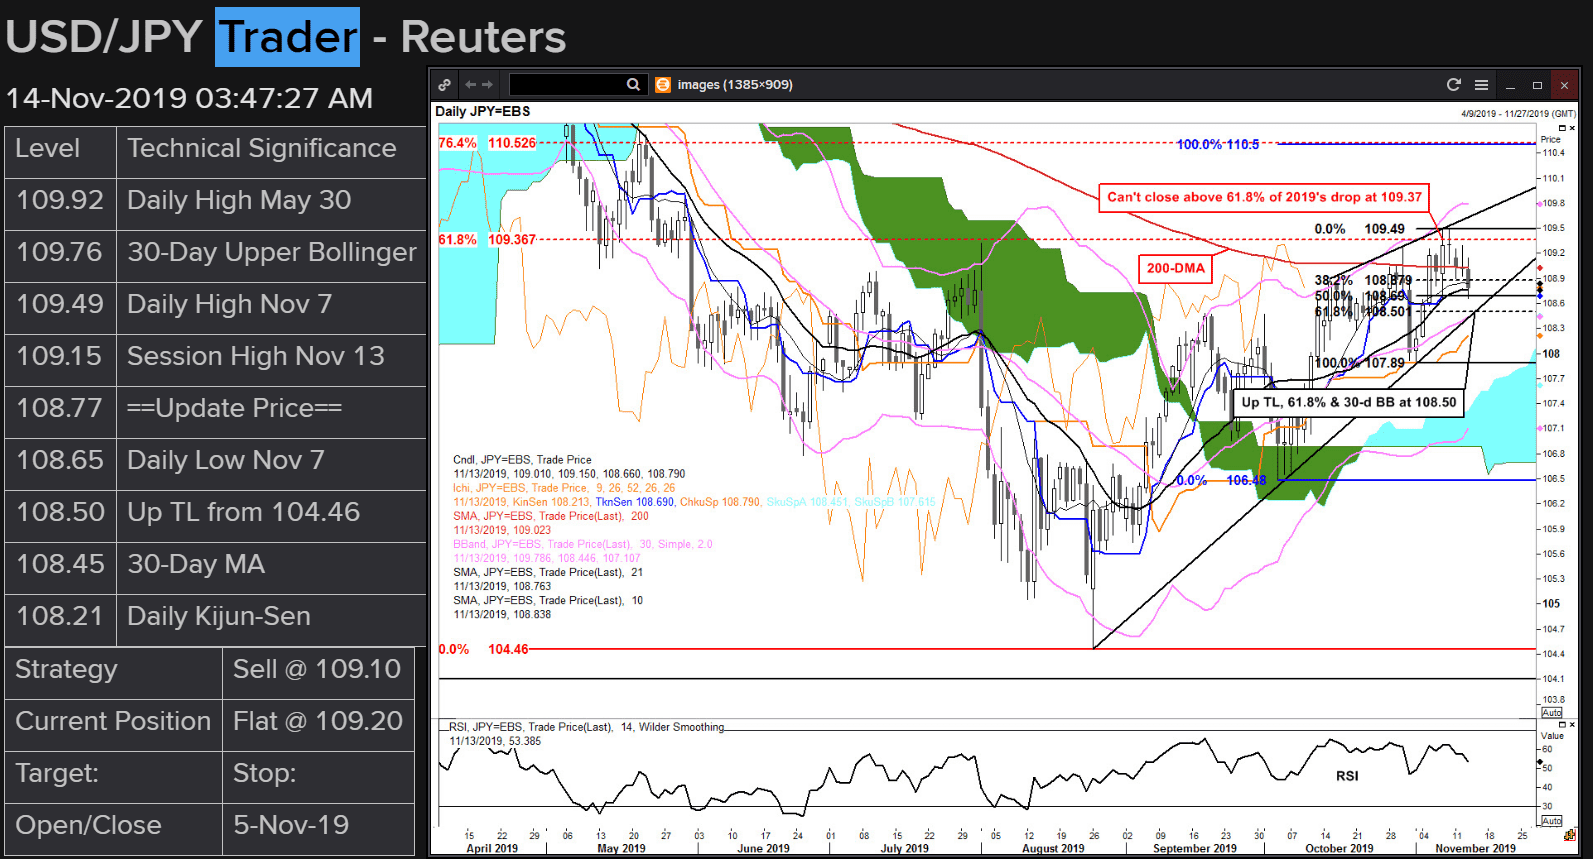This screenshot has height=859, width=1593.
Task: Click the Technical Significance column header
Action: point(271,152)
